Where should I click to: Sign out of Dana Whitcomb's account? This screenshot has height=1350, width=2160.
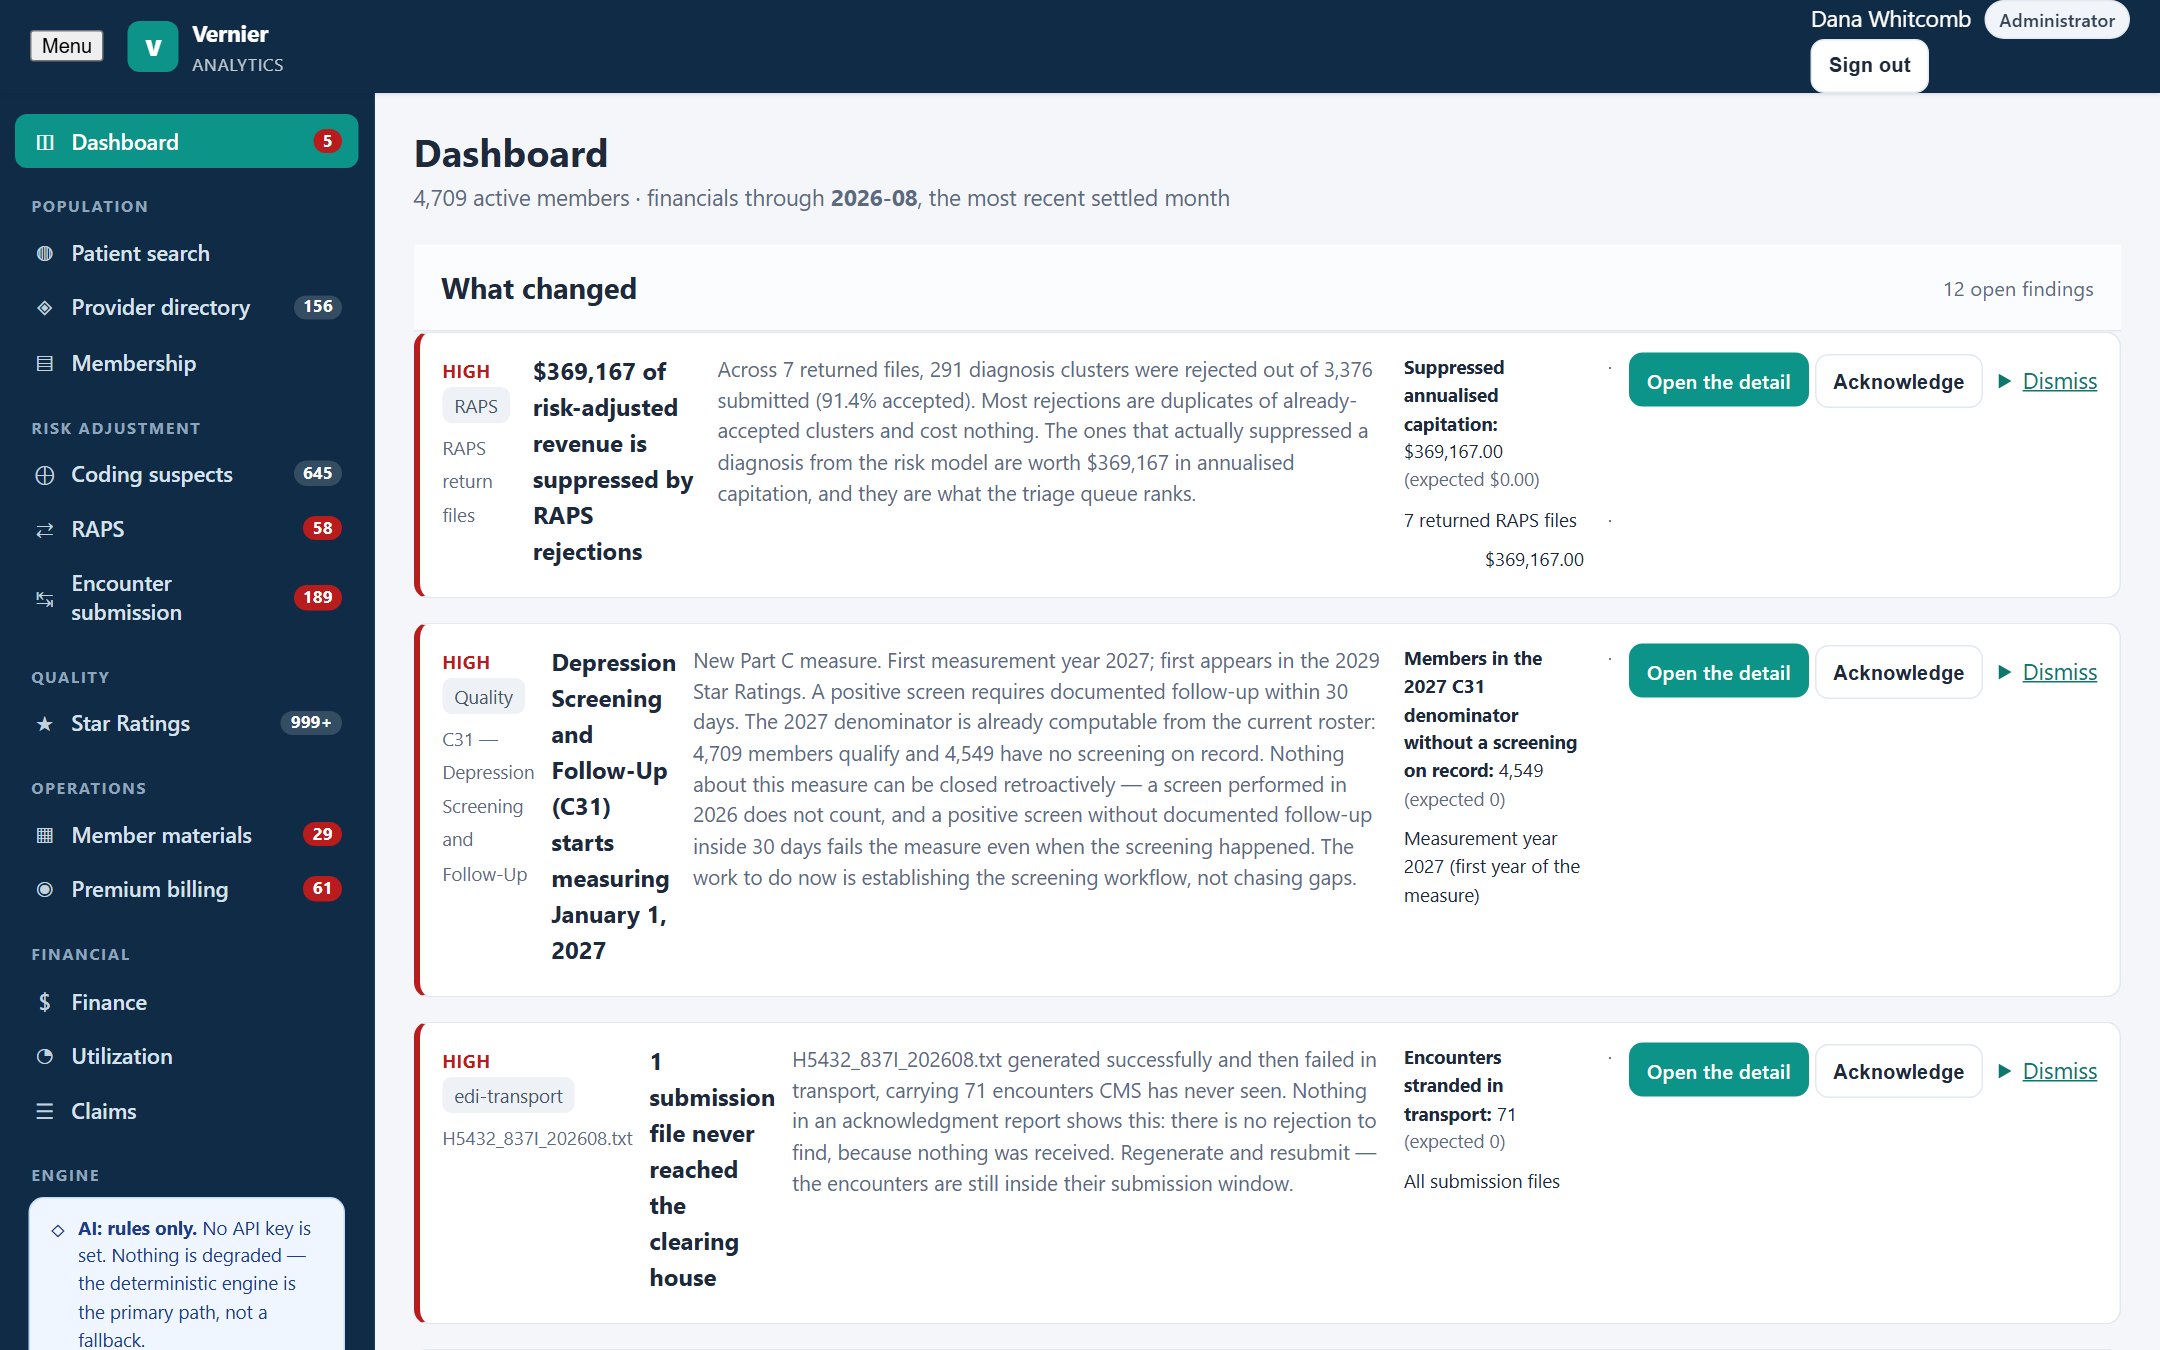[1869, 65]
